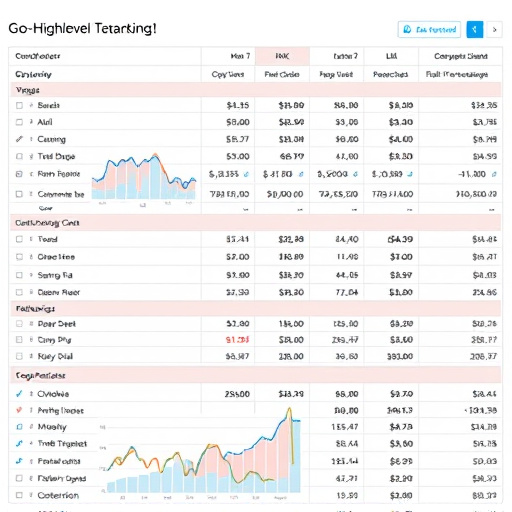Click the blue squiggle icon in the Pratefodits row
This screenshot has height=512, width=512.
click(19, 461)
